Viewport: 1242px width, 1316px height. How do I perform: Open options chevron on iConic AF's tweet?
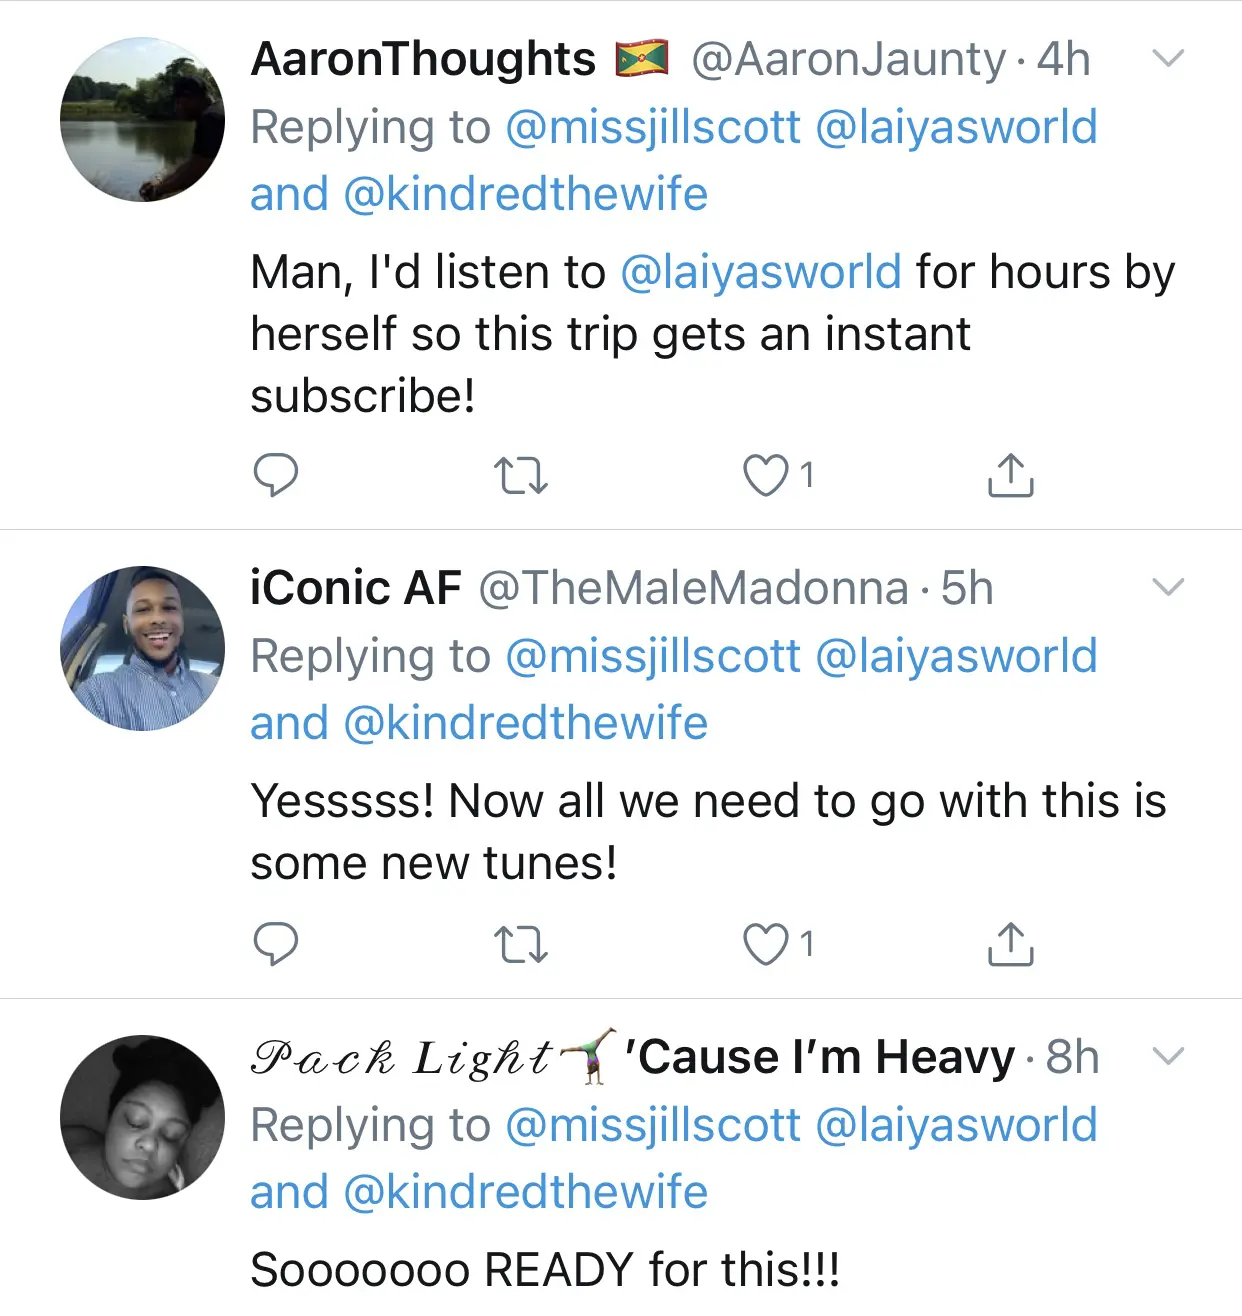click(x=1168, y=587)
